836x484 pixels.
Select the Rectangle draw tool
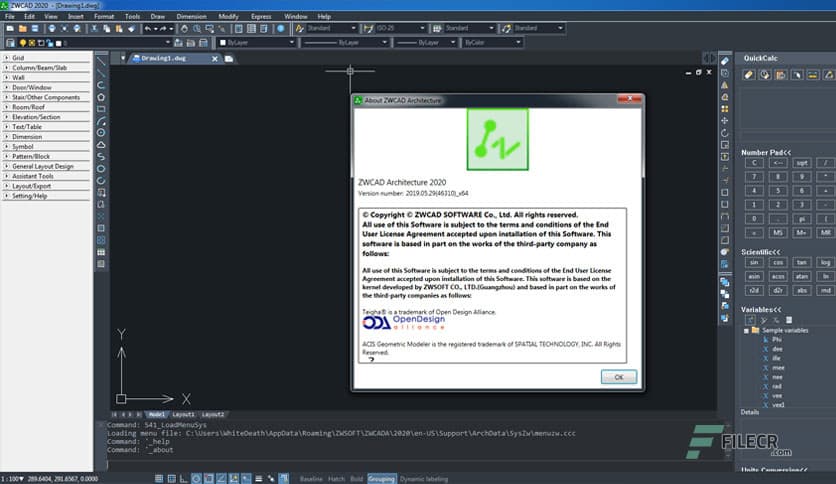tap(101, 97)
